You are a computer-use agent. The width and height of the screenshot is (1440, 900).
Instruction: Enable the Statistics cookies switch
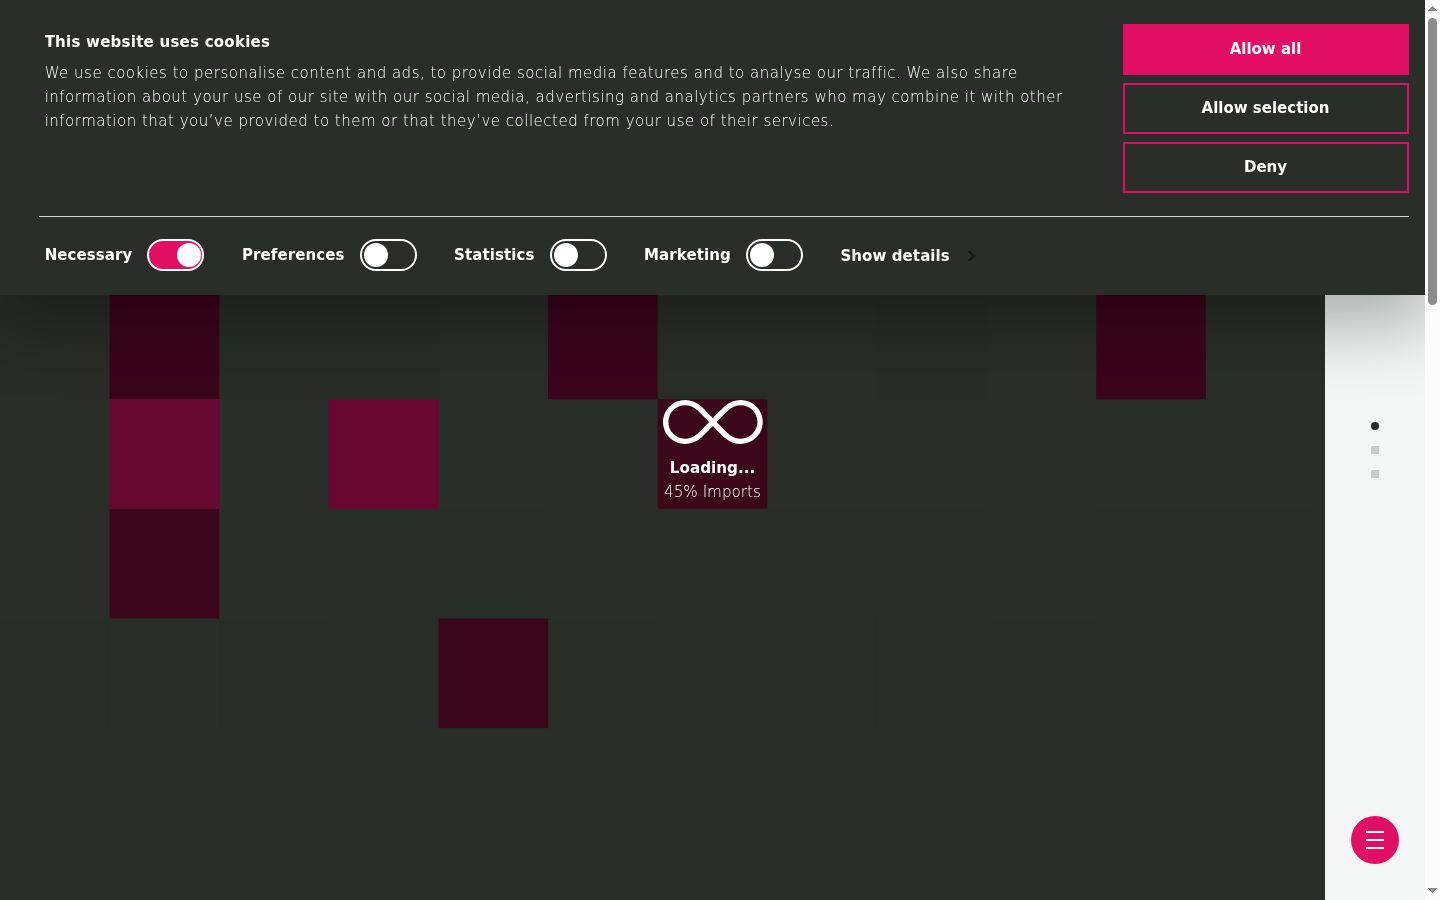(578, 255)
